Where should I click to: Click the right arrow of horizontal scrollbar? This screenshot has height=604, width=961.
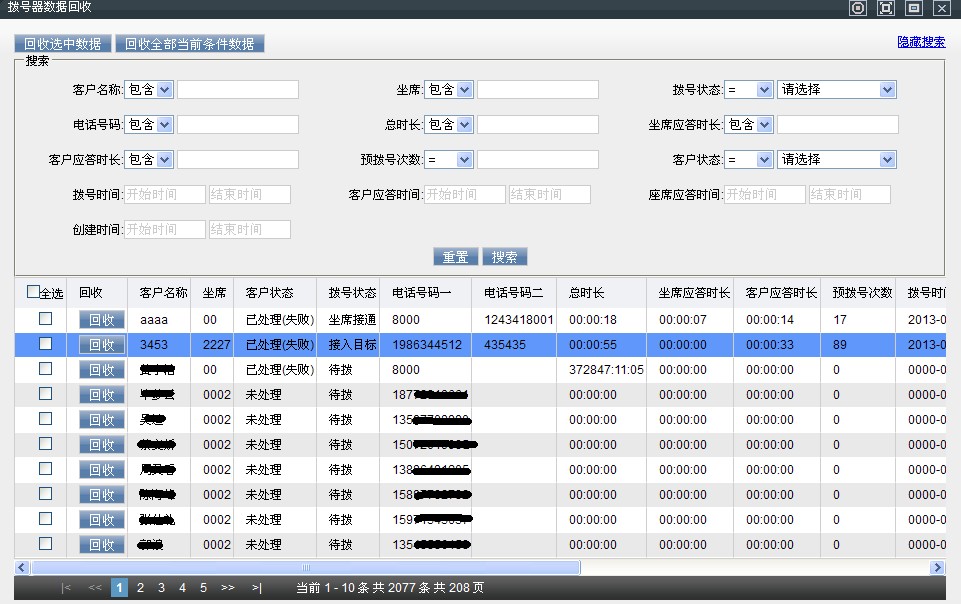[937, 567]
